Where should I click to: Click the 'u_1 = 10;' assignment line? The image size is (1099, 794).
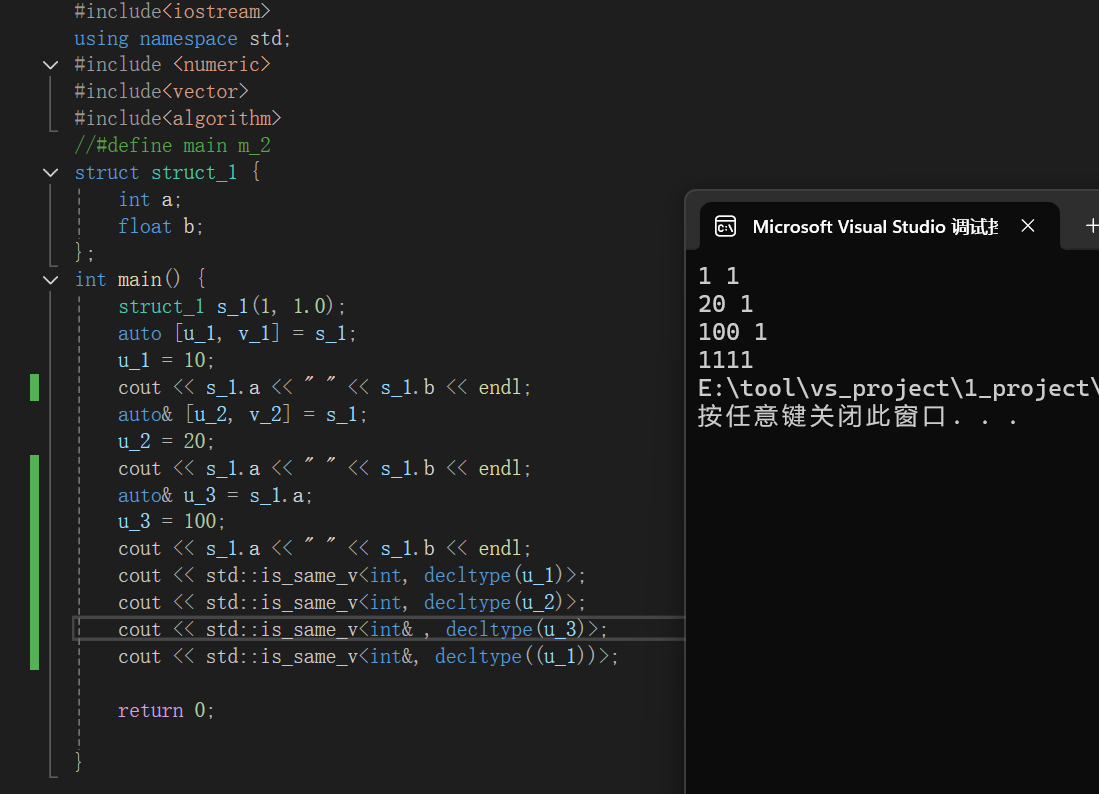pyautogui.click(x=166, y=360)
